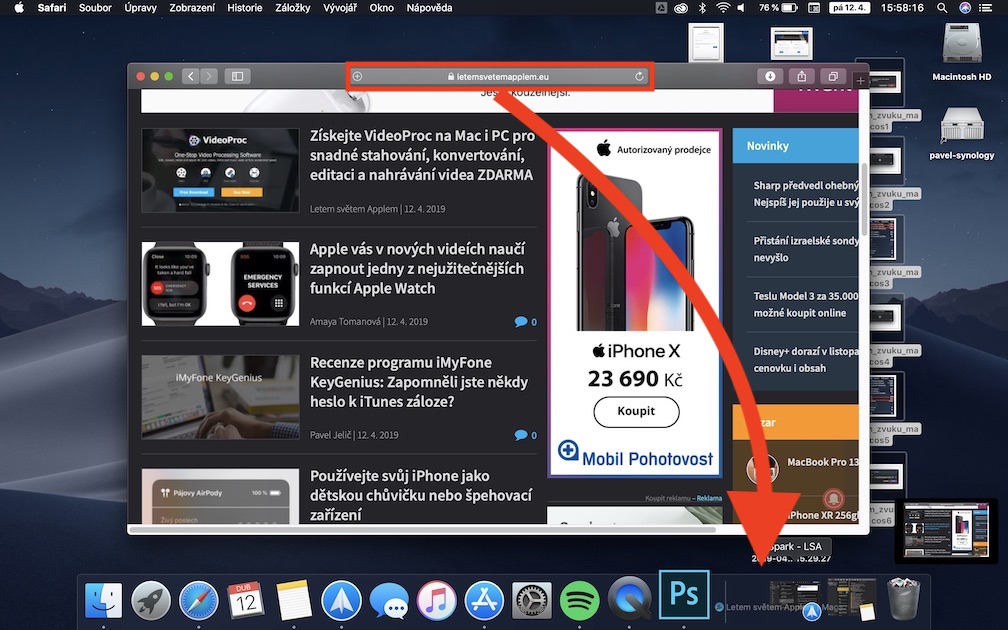The image size is (1008, 630).
Task: Toggle the Safari sidebar button
Action: pos(237,76)
